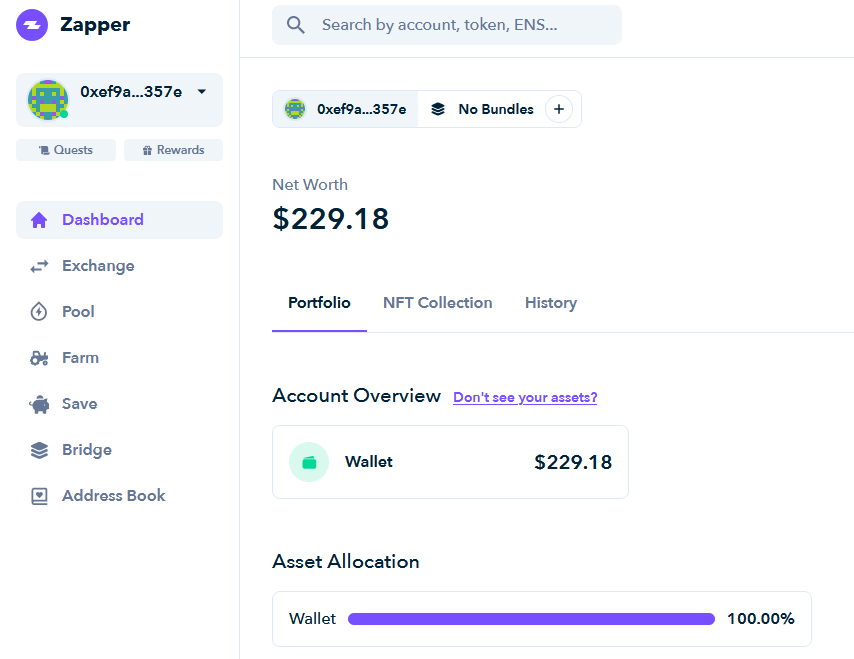Select the Save piggy bank icon
This screenshot has width=854, height=659.
37,403
